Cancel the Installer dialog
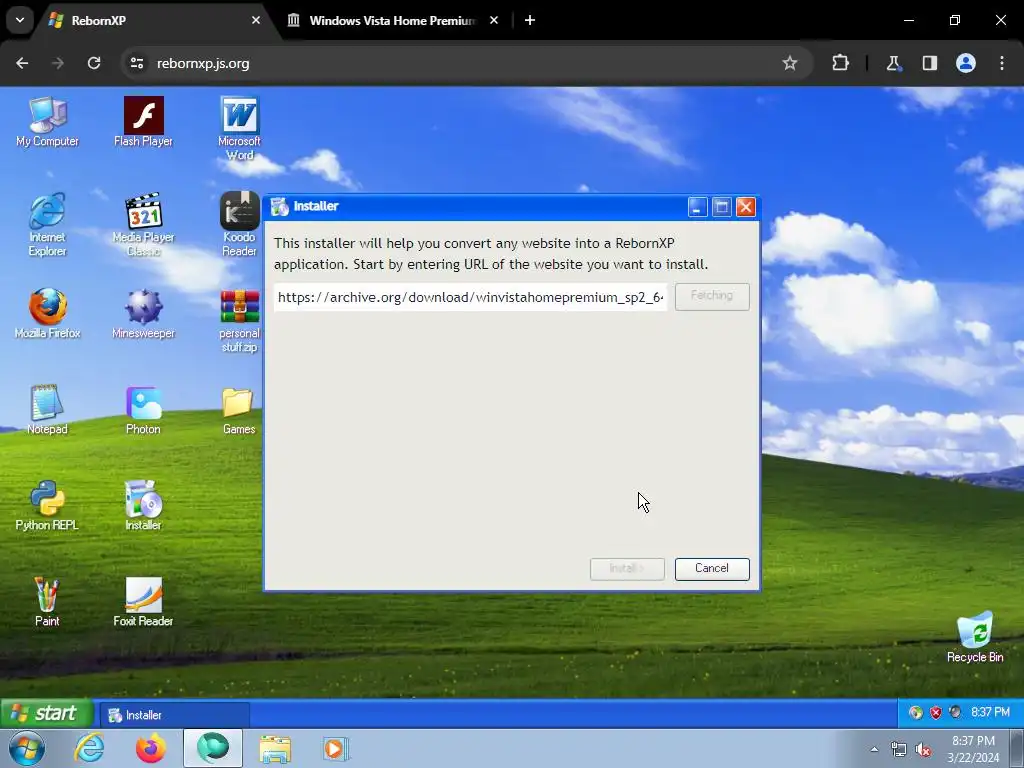Screen dimensions: 1024x768 (x=712, y=569)
